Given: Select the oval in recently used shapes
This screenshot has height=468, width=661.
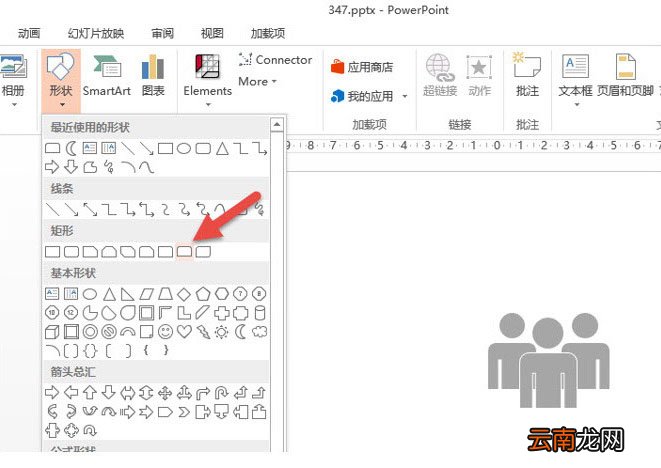Looking at the screenshot, I should click(x=184, y=148).
